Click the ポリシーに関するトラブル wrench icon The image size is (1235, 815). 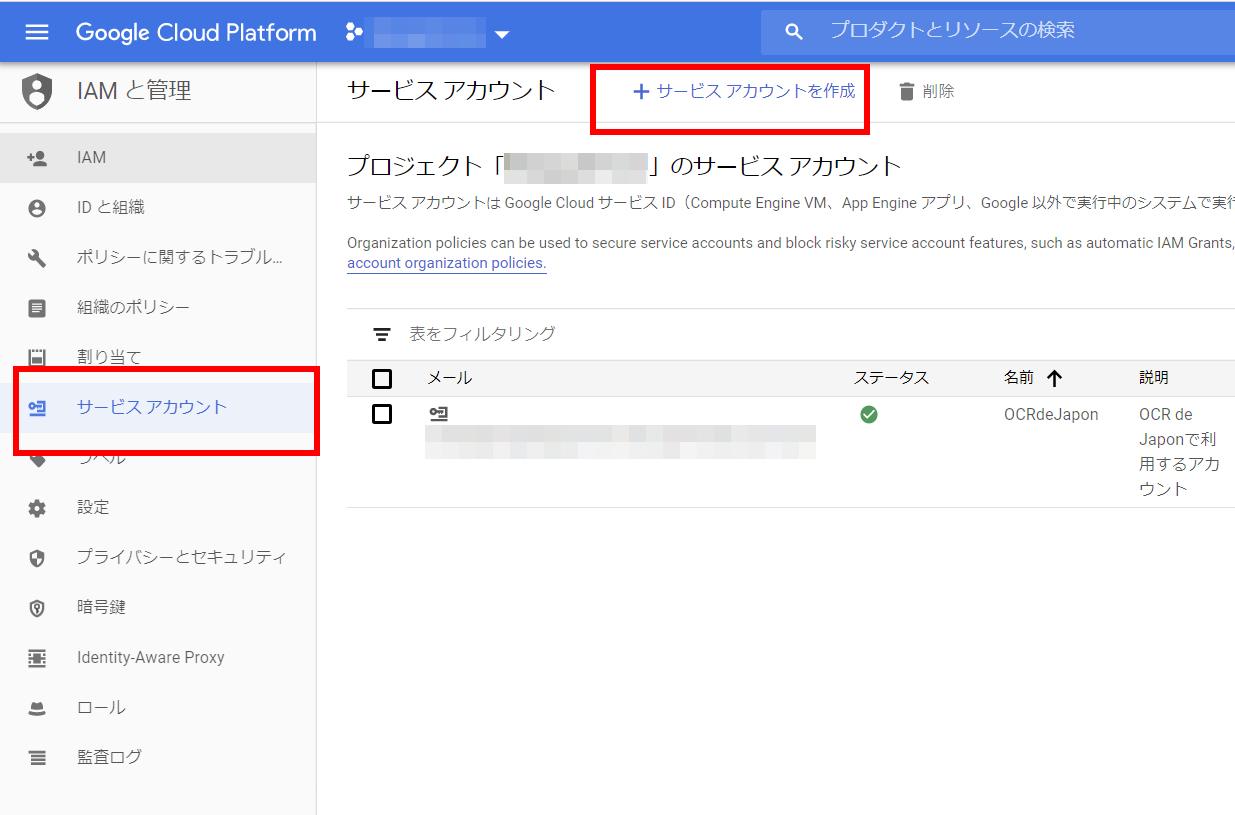(x=37, y=258)
